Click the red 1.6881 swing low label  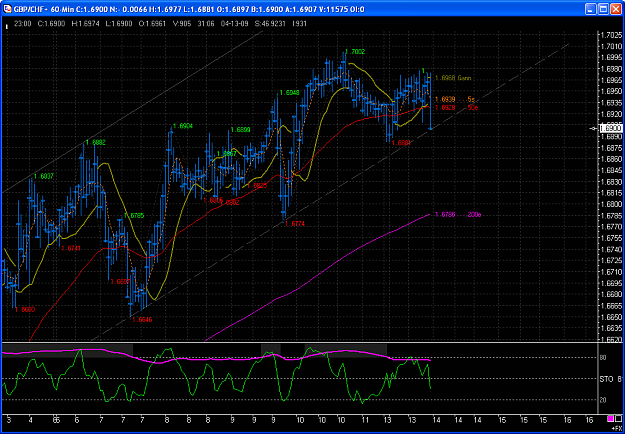tap(401, 142)
